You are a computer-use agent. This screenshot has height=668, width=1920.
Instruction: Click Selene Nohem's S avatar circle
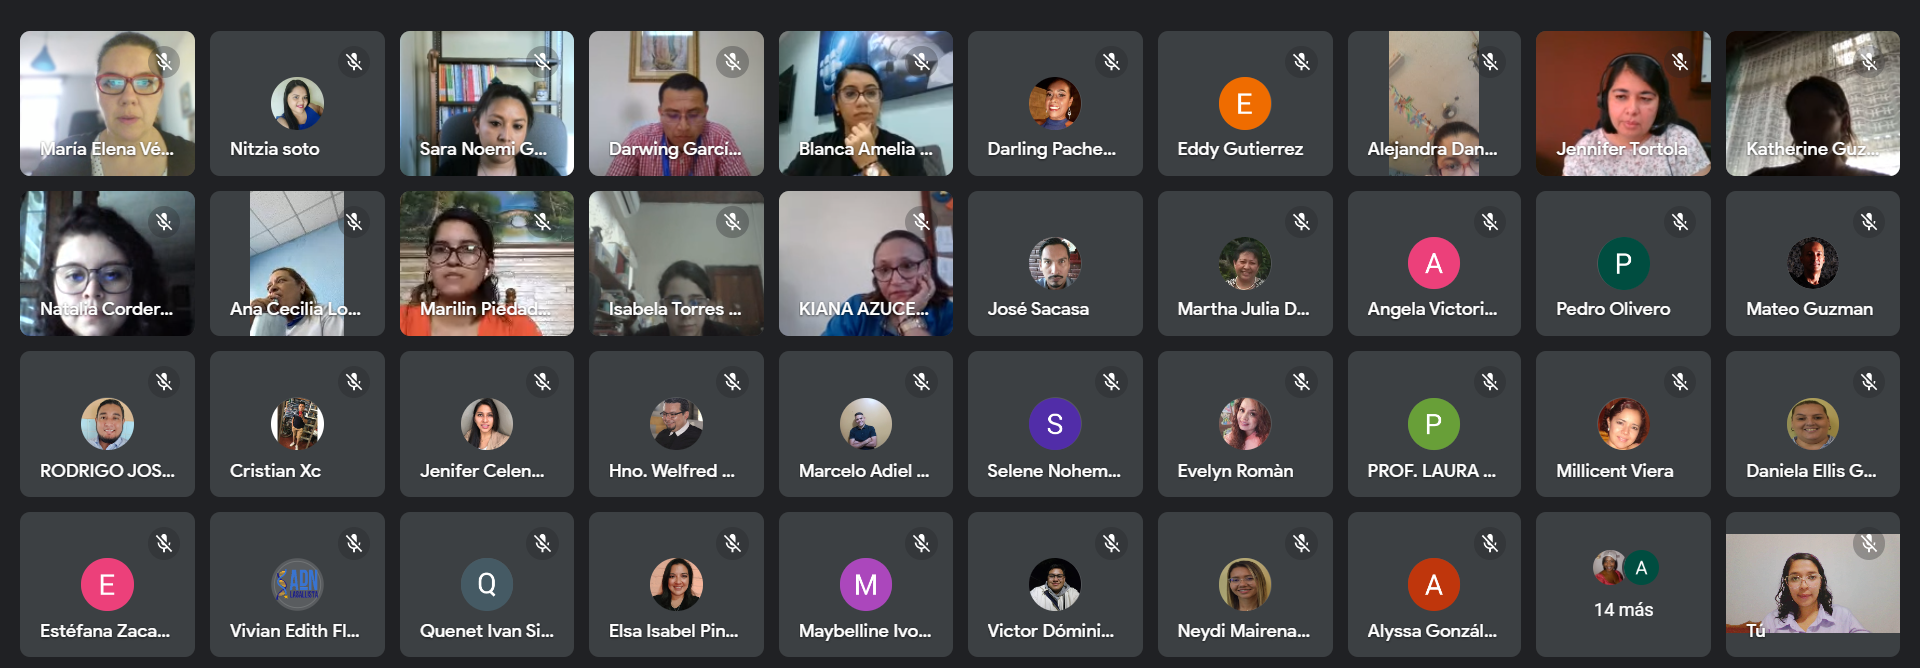(1055, 424)
